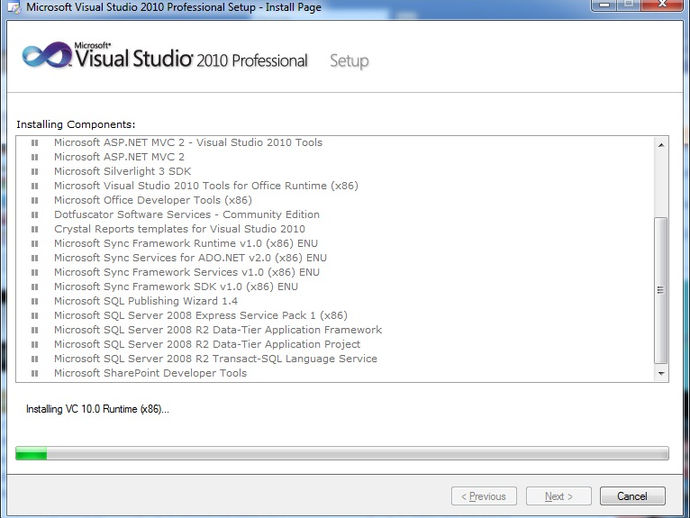Click pending icon beside Transact-SQL Language Service
This screenshot has width=690, height=518.
(35, 359)
